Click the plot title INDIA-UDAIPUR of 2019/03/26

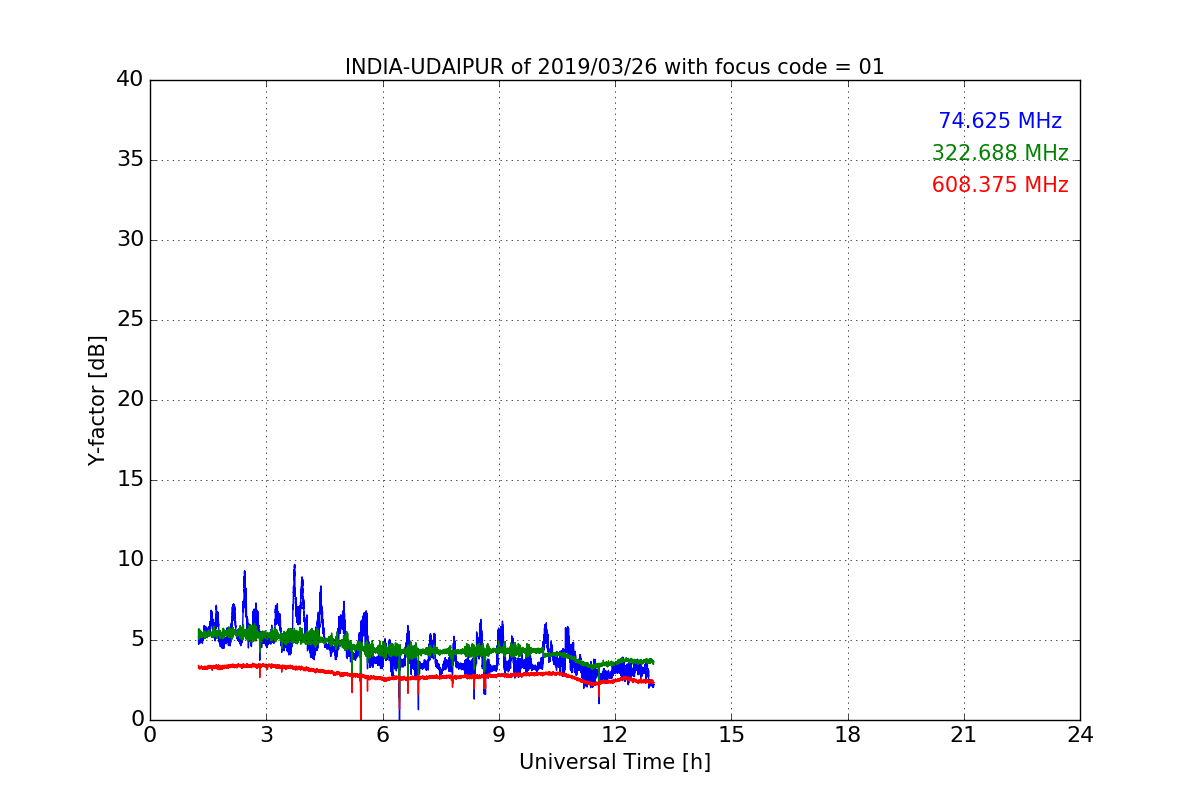(615, 67)
